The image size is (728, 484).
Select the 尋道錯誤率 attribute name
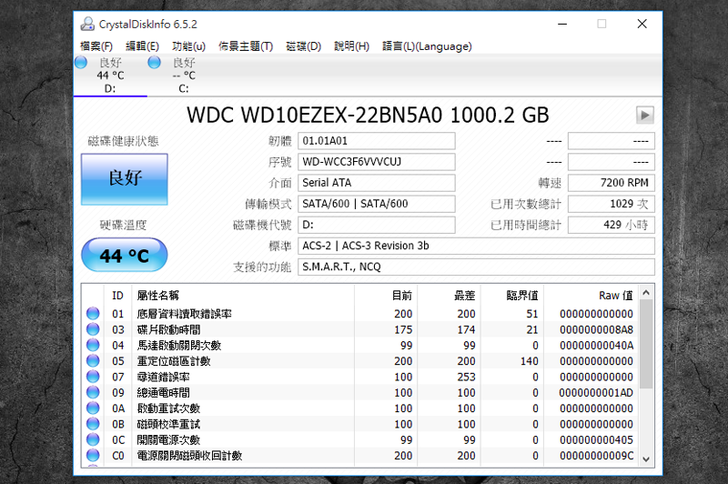coord(163,377)
